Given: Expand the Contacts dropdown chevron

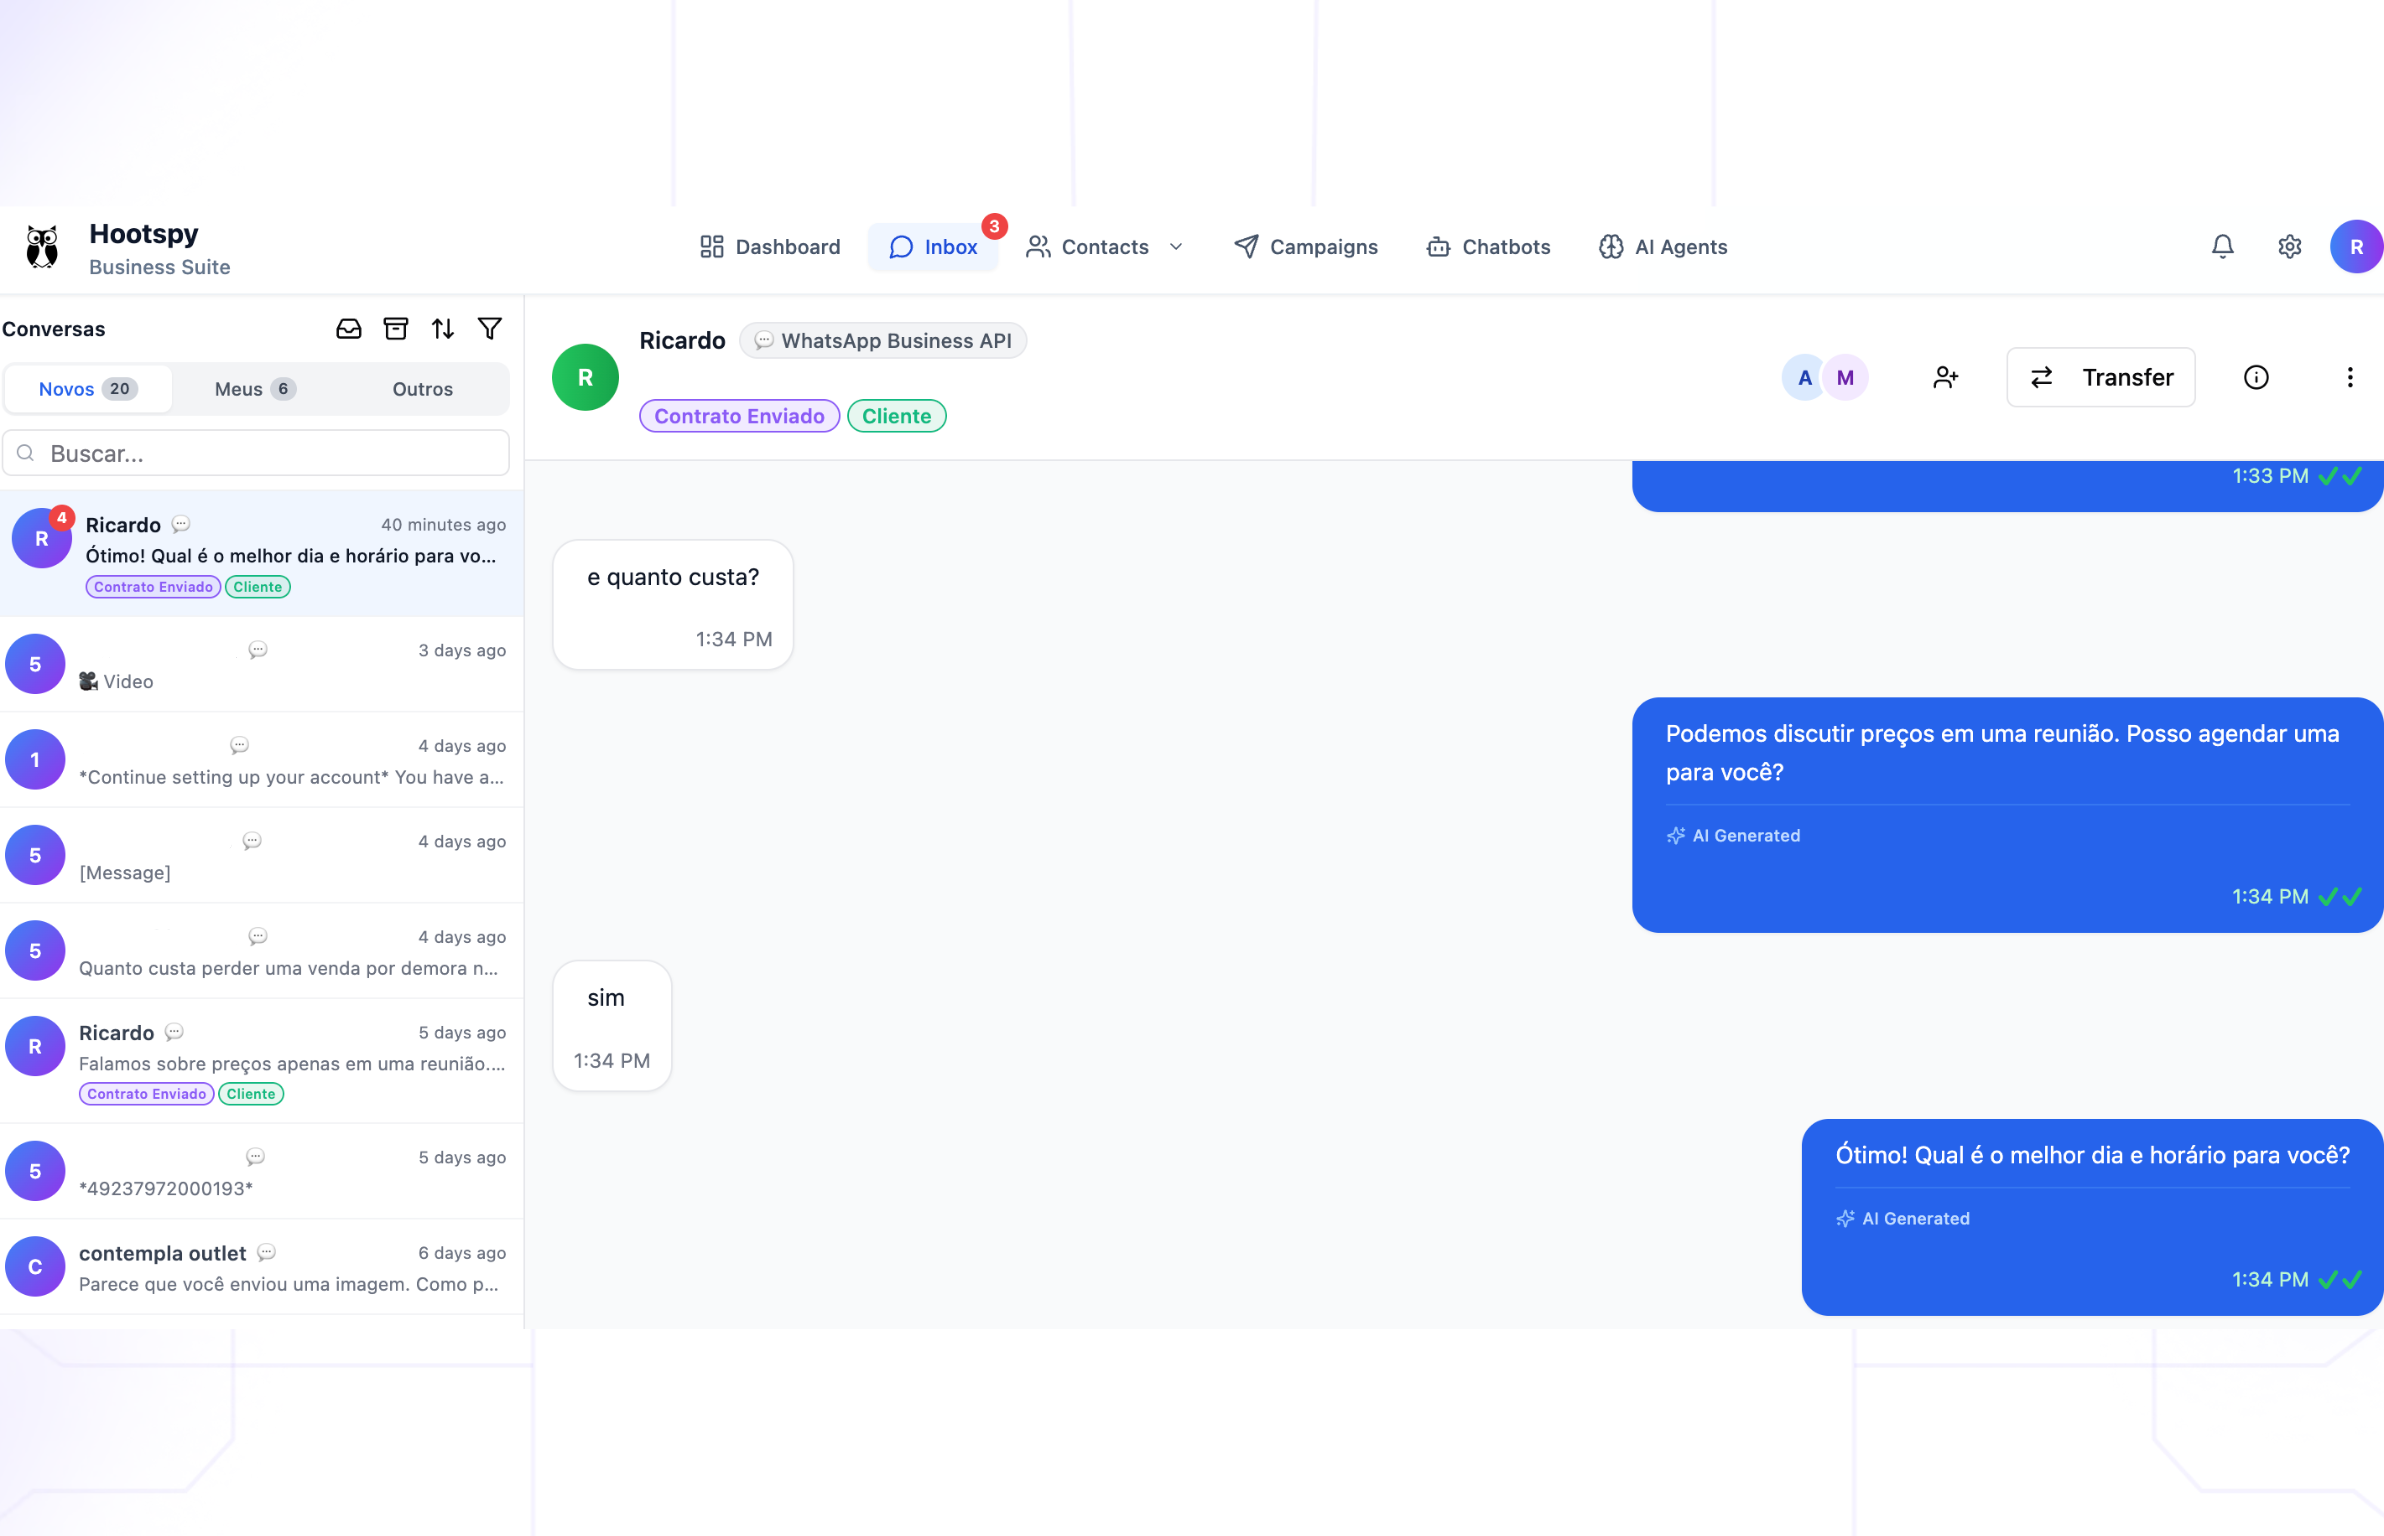Looking at the screenshot, I should tap(1176, 247).
